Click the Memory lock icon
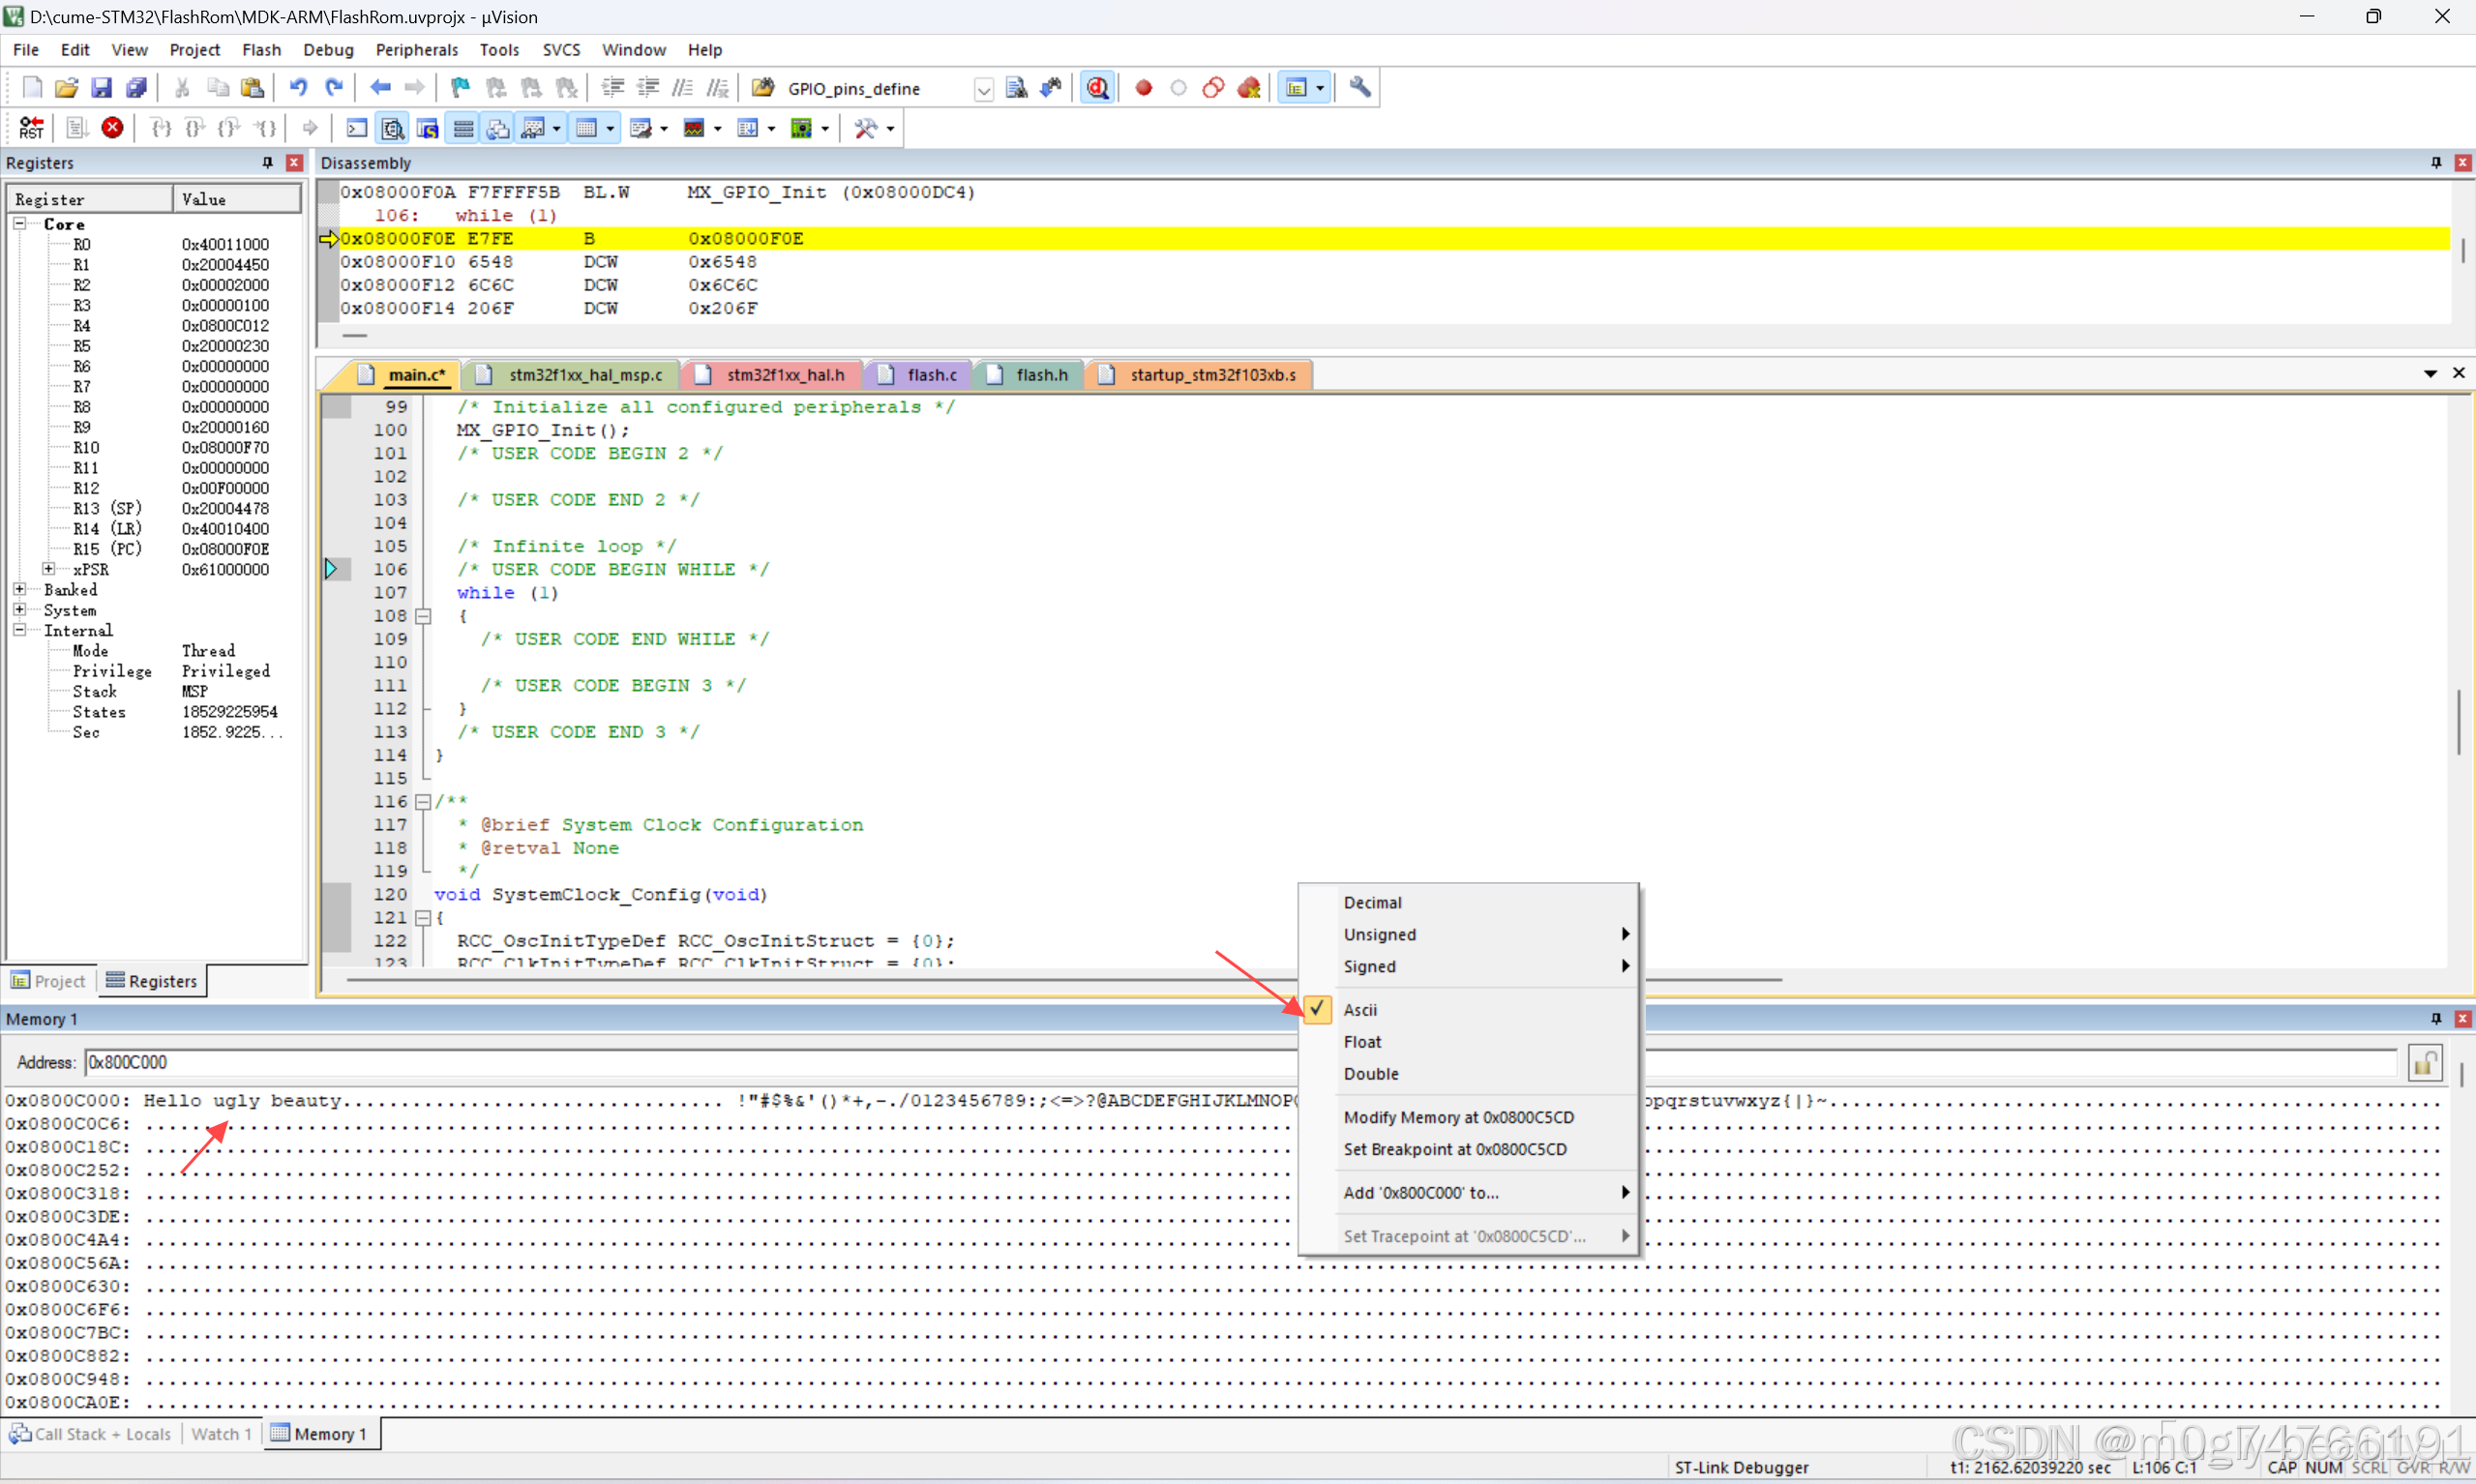Viewport: 2476px width, 1484px height. (2425, 1062)
